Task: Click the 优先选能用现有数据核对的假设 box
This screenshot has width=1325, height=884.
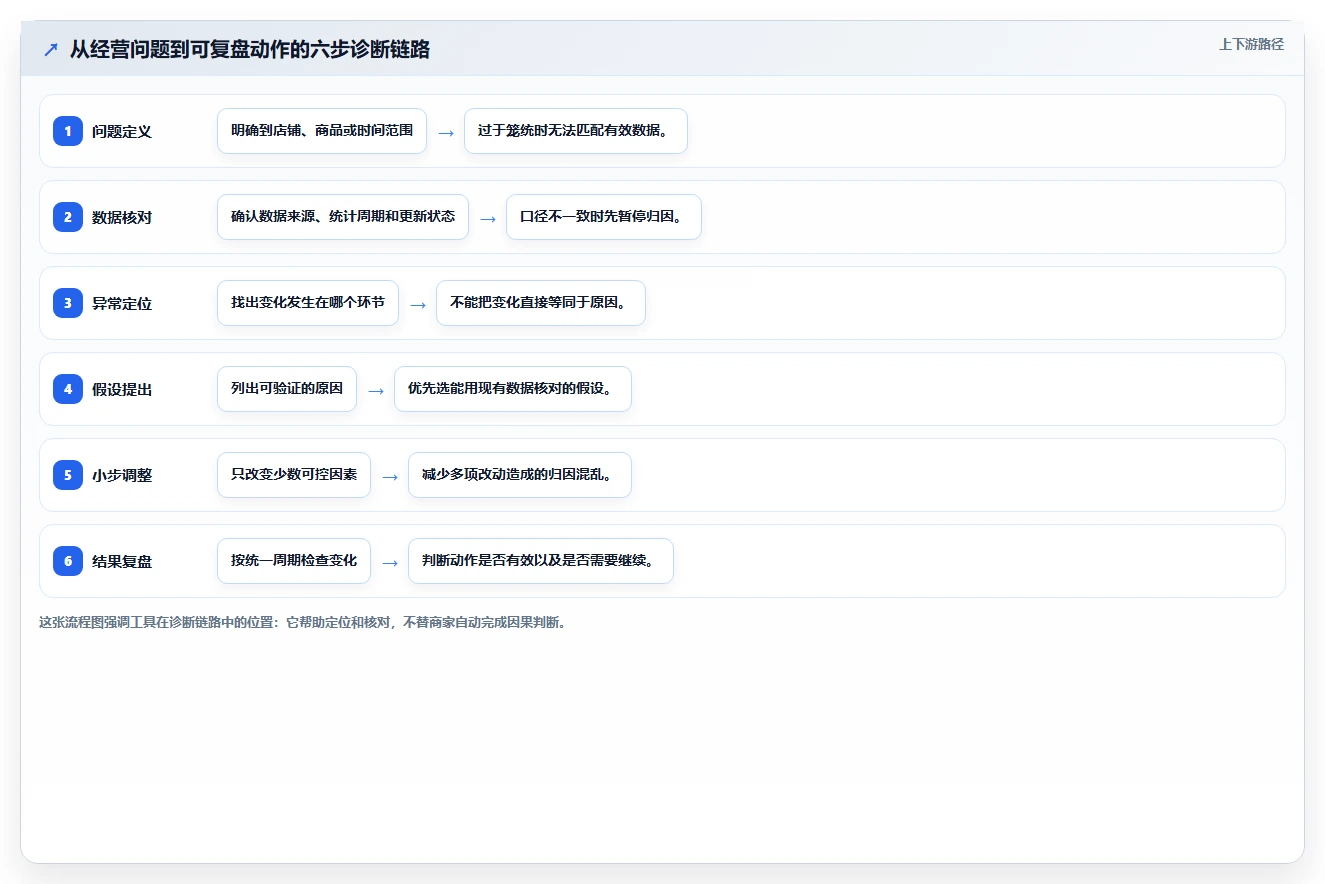Action: (513, 389)
